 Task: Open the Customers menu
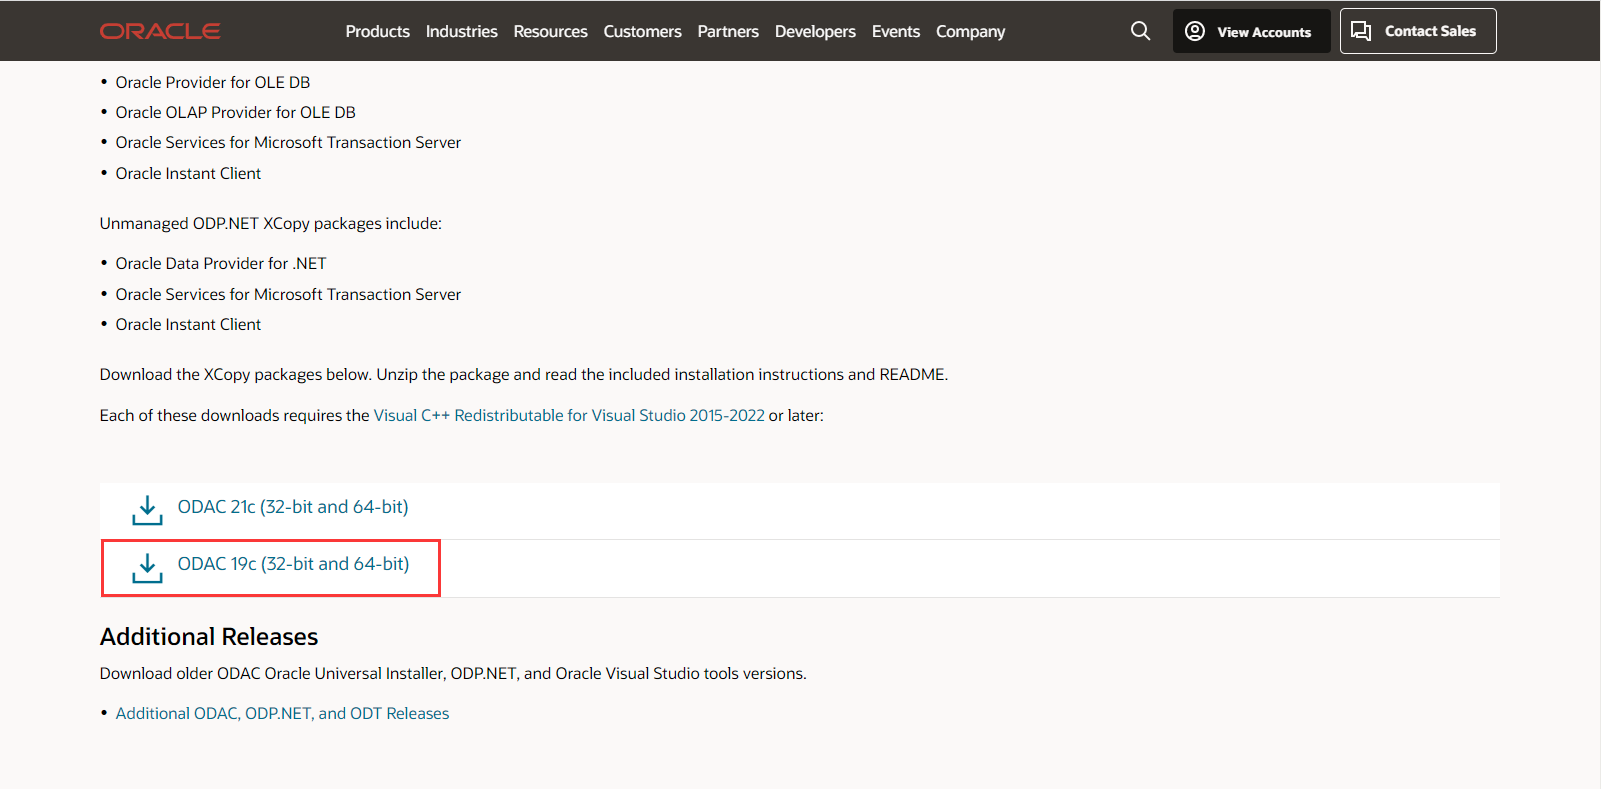coord(642,31)
